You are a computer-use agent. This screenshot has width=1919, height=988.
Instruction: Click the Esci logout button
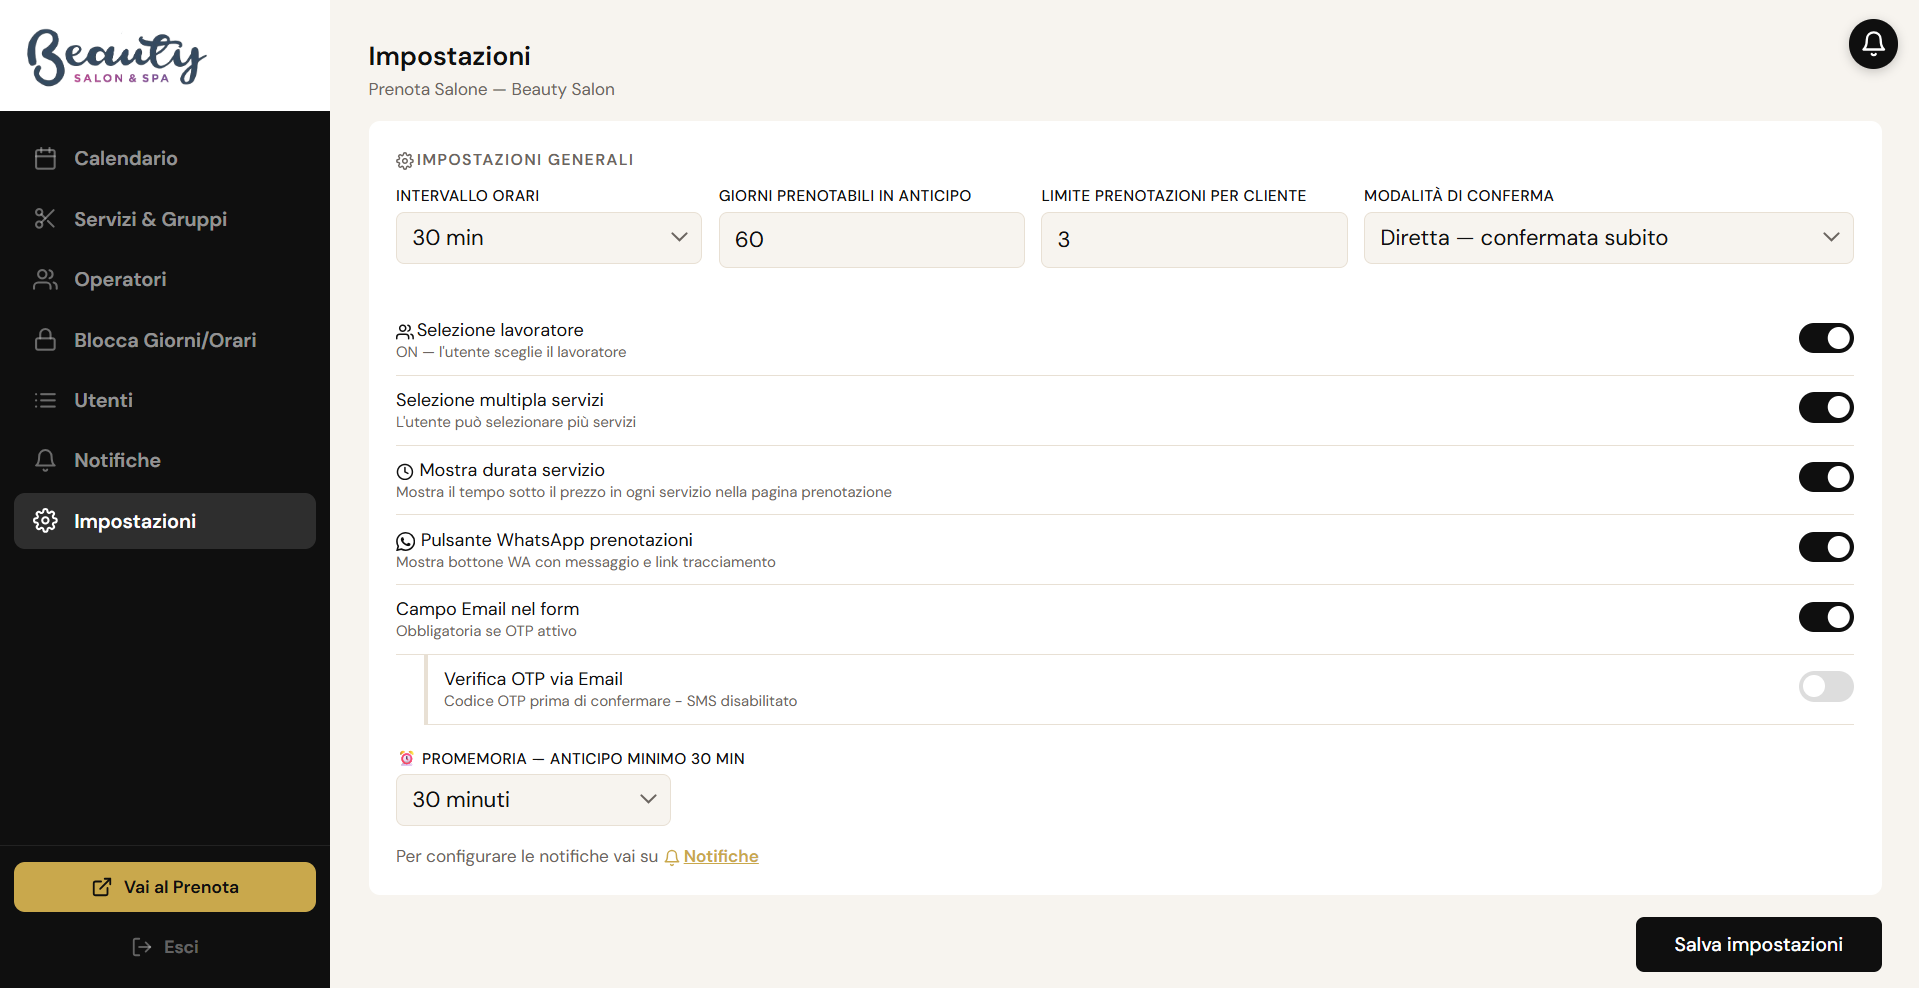[x=165, y=947]
